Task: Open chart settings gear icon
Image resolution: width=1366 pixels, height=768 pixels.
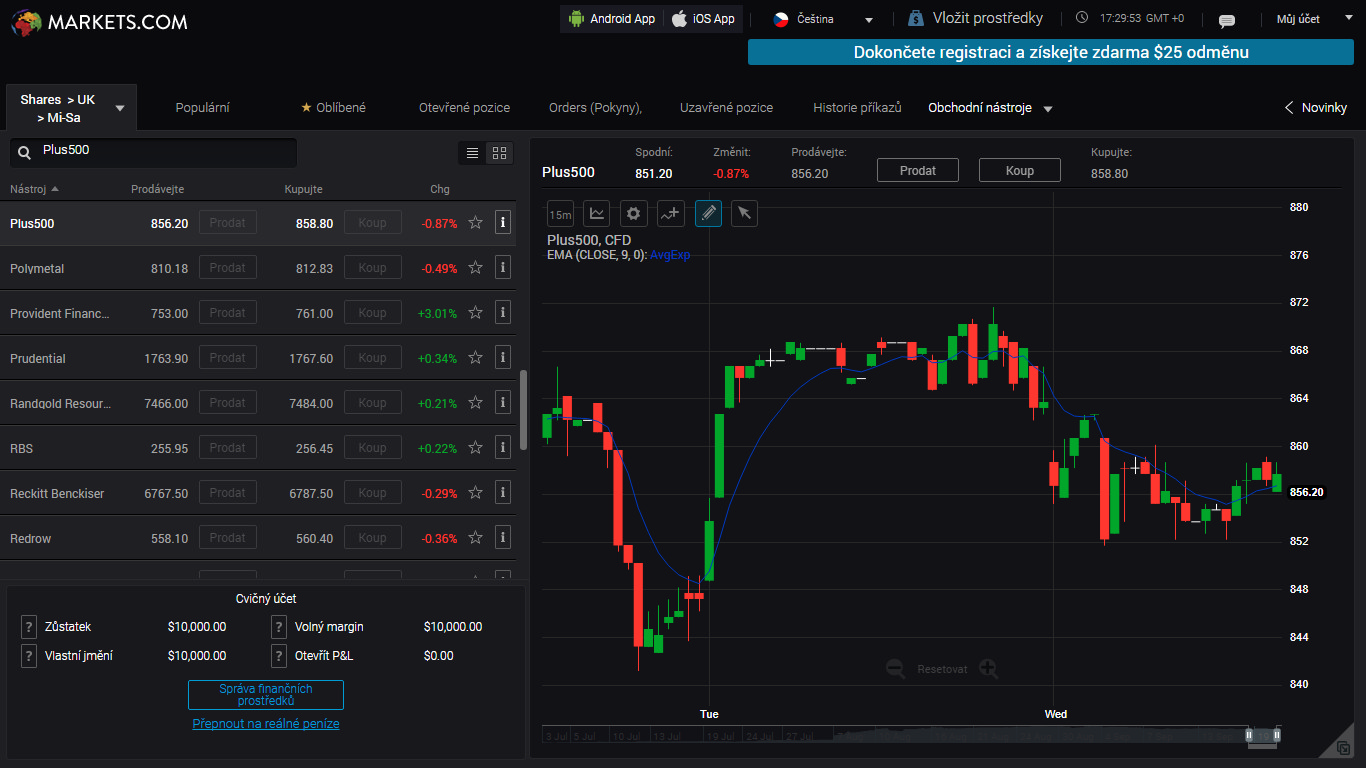Action: (x=634, y=213)
